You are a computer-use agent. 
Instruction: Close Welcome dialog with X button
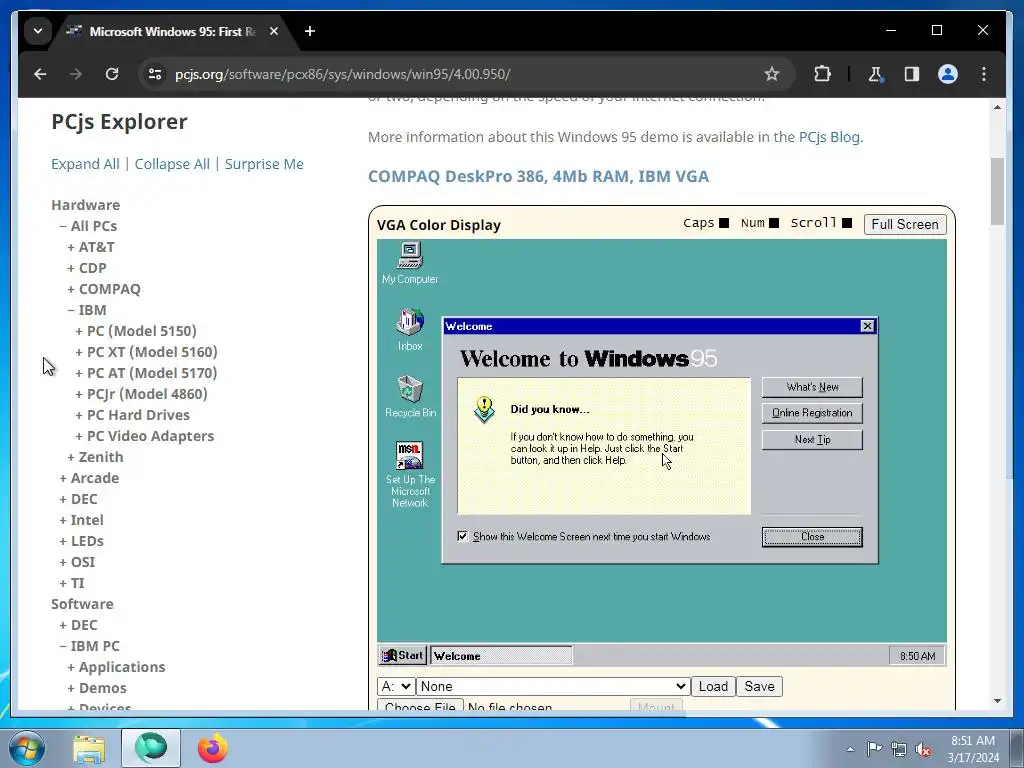pos(867,326)
